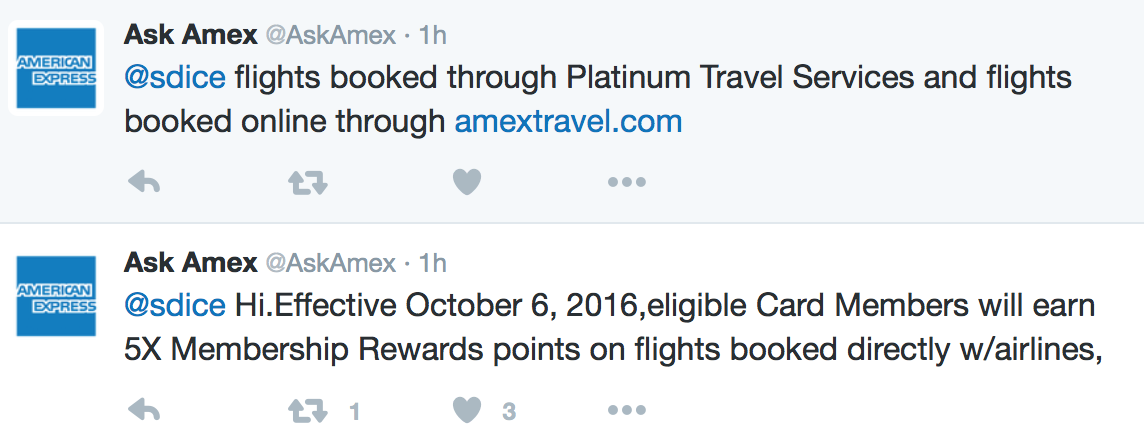
Task: Like the first Ask Amex tweet
Action: point(467,182)
